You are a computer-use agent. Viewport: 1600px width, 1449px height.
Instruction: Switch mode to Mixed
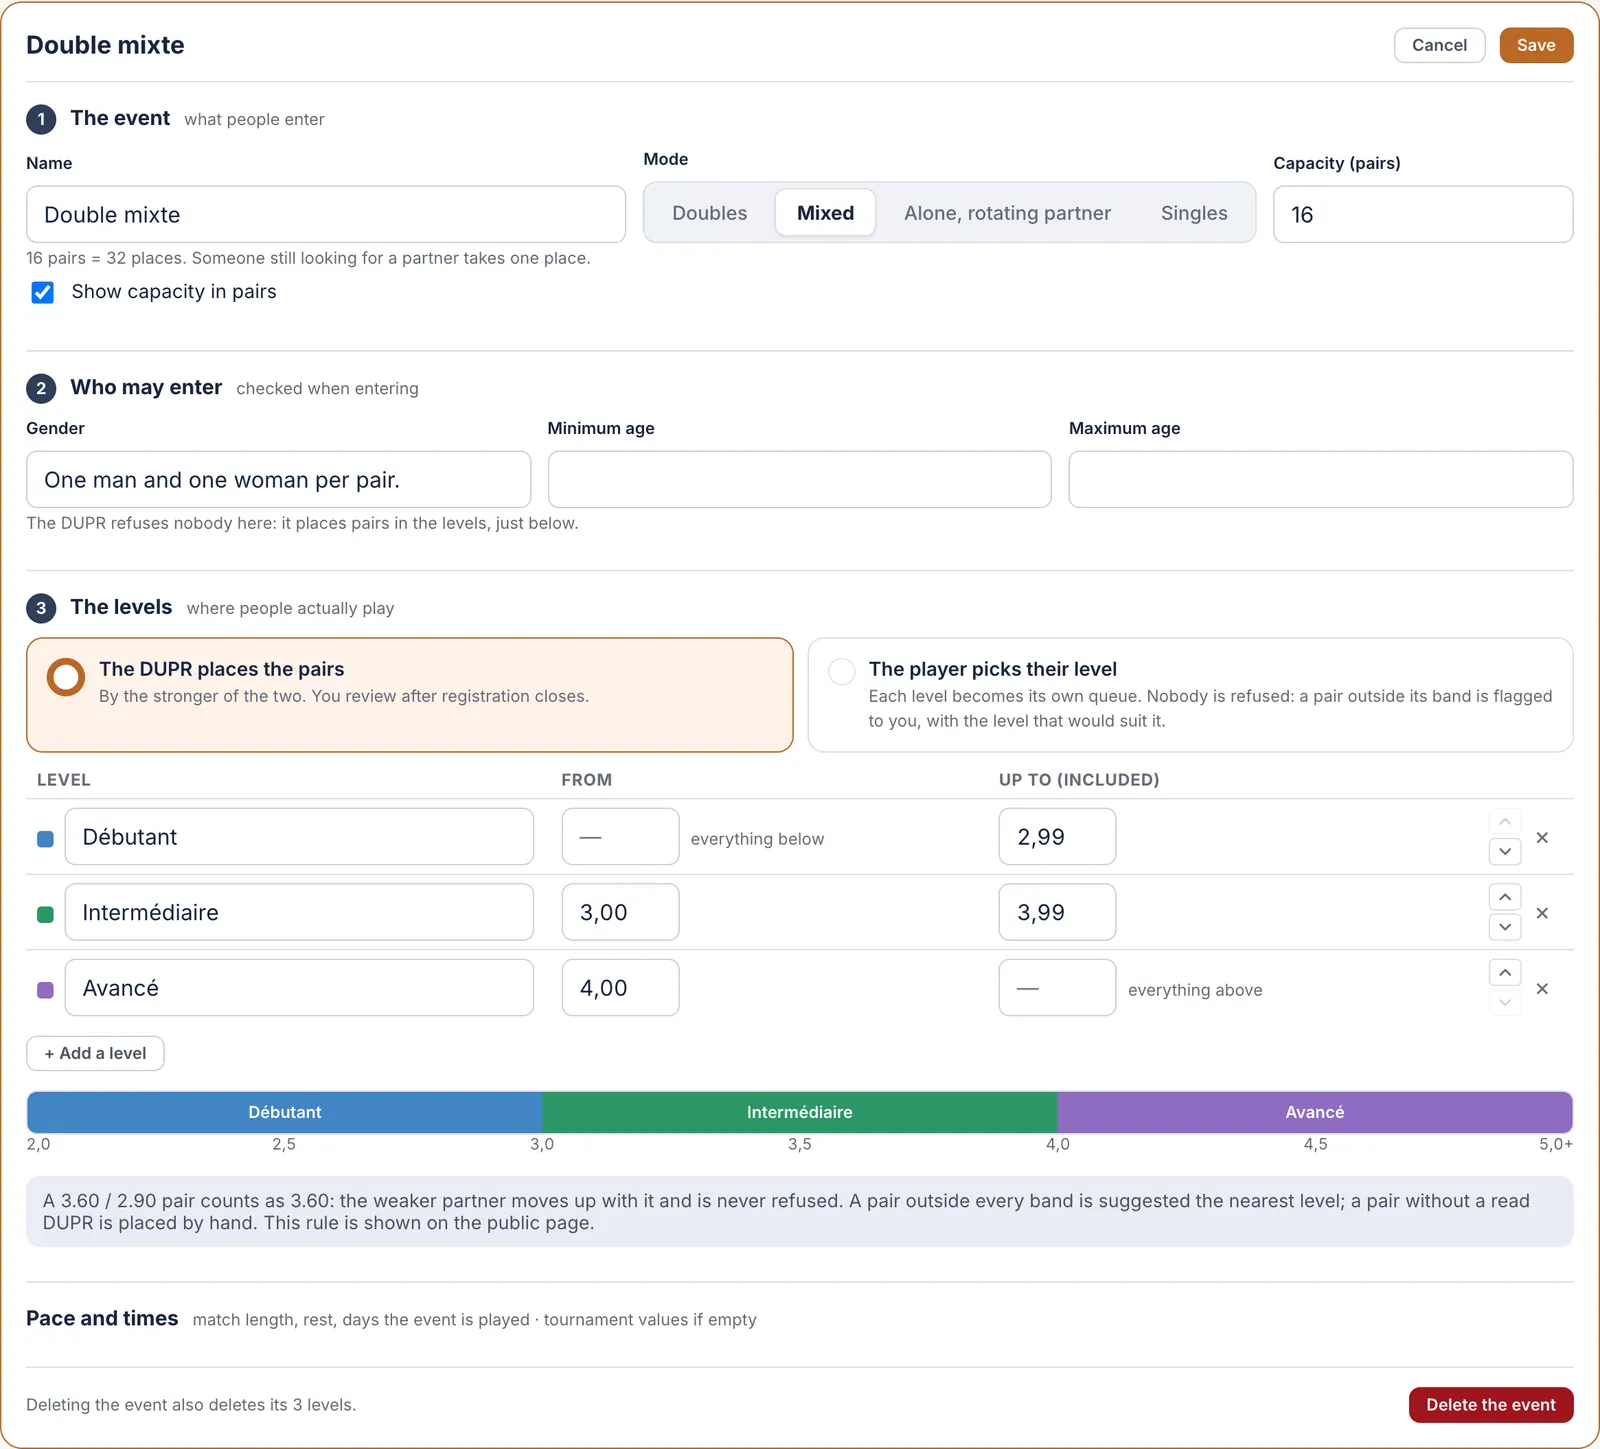(x=826, y=213)
